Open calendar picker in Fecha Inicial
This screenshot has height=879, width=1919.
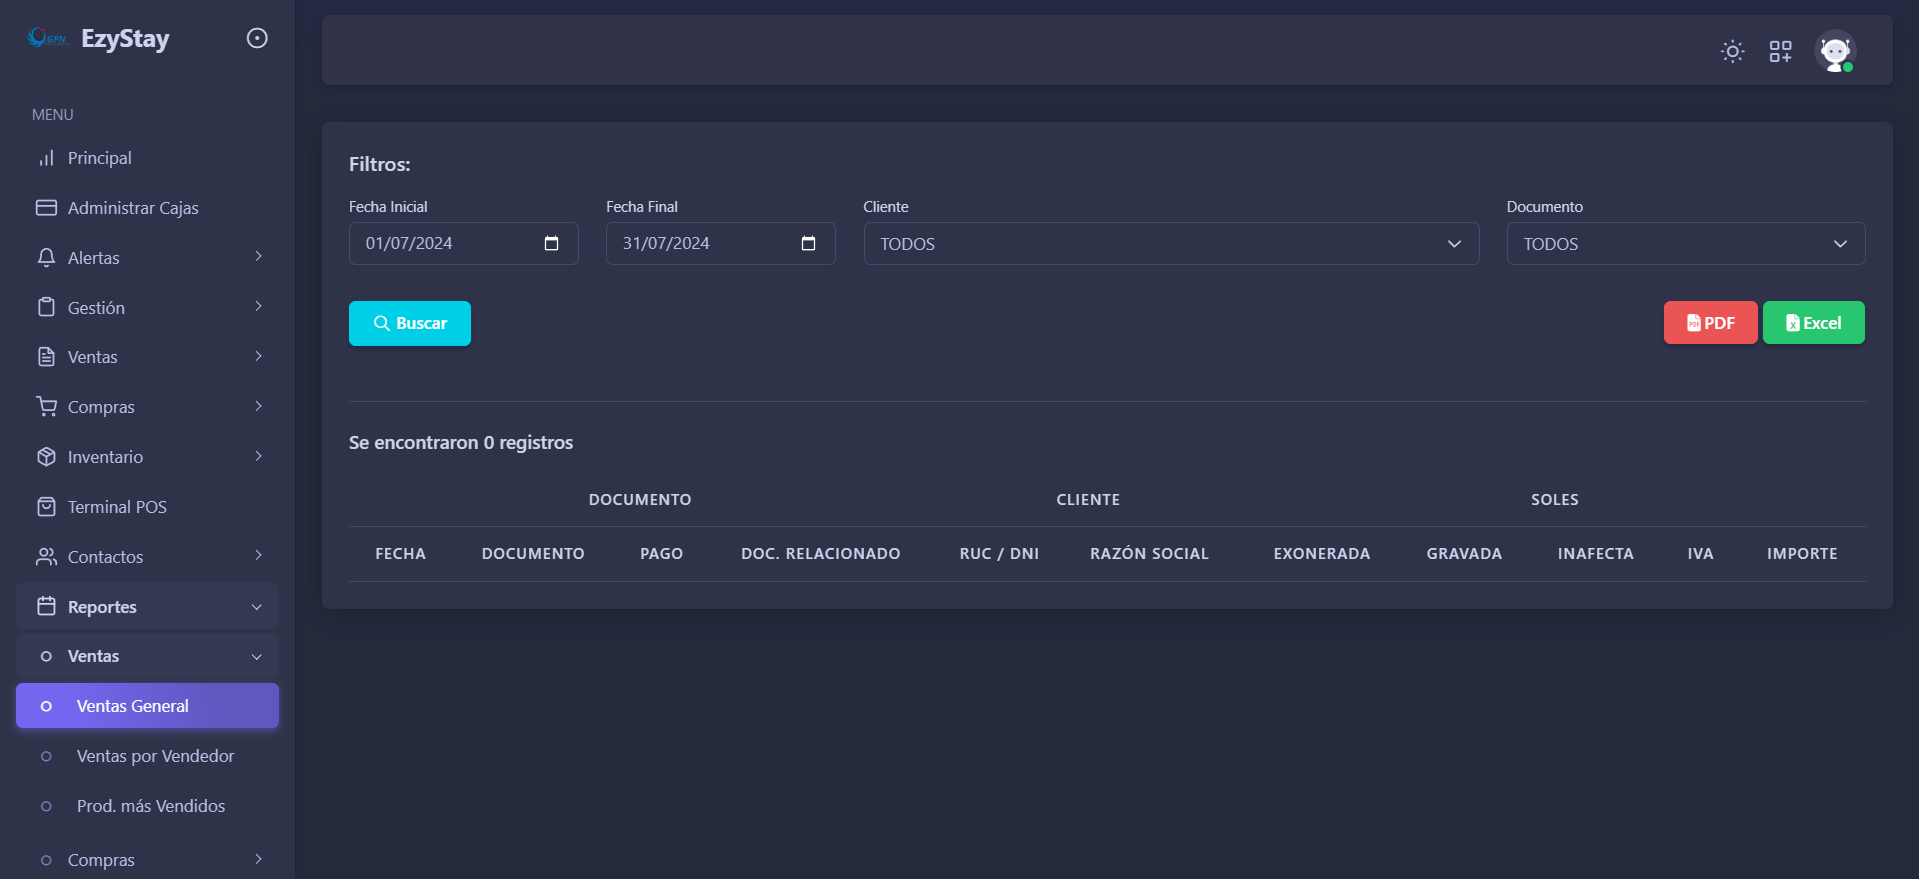[x=551, y=244]
